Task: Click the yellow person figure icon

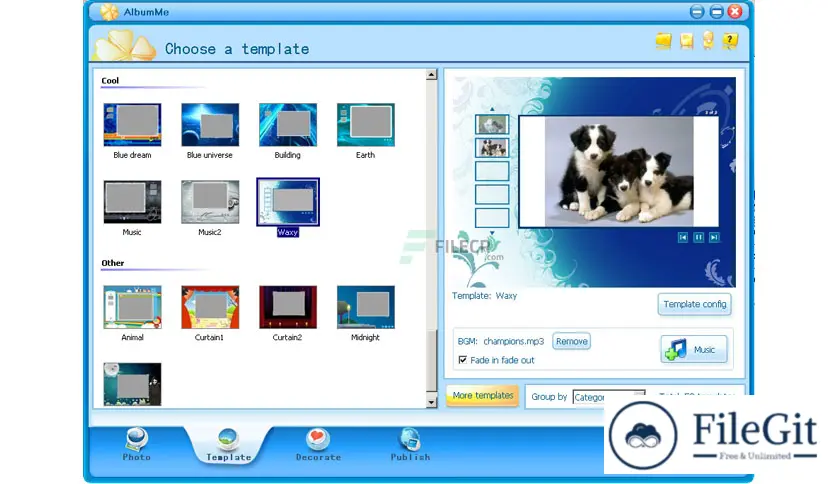Action: 708,41
